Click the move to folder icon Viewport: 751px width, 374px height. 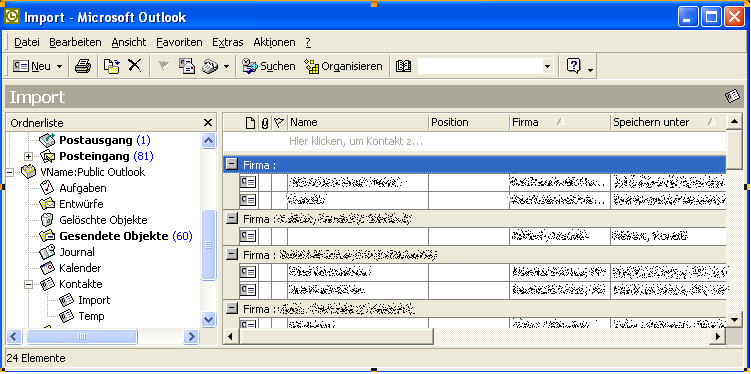coord(112,66)
